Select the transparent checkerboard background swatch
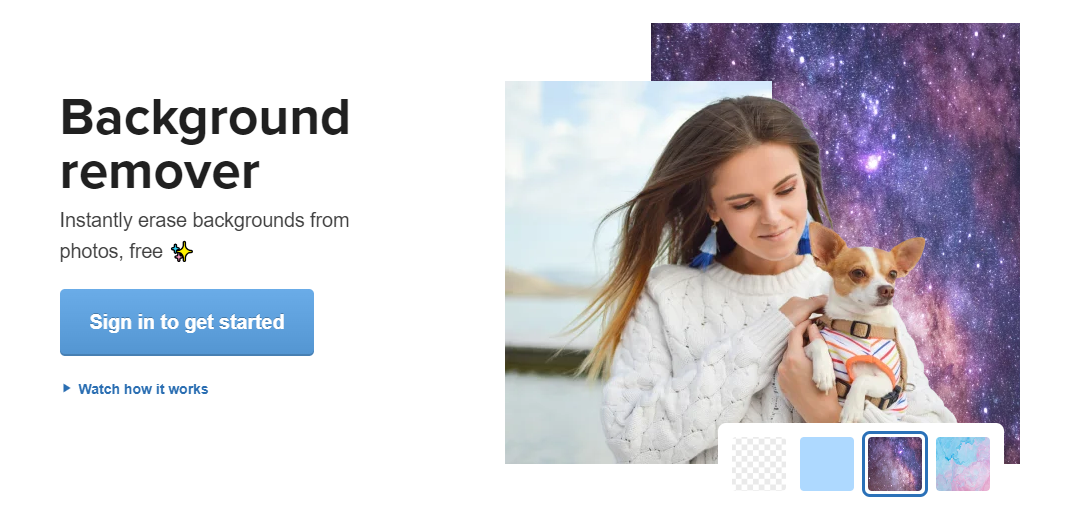The width and height of the screenshot is (1076, 513). click(x=759, y=464)
